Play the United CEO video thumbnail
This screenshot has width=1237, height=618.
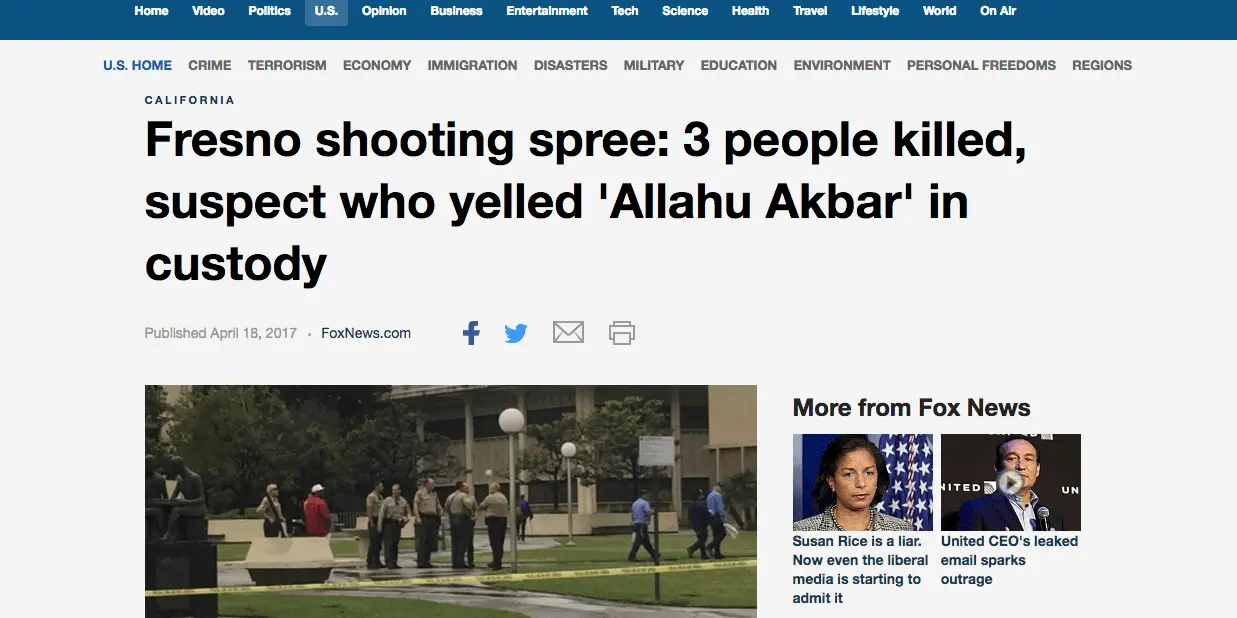click(x=1011, y=482)
